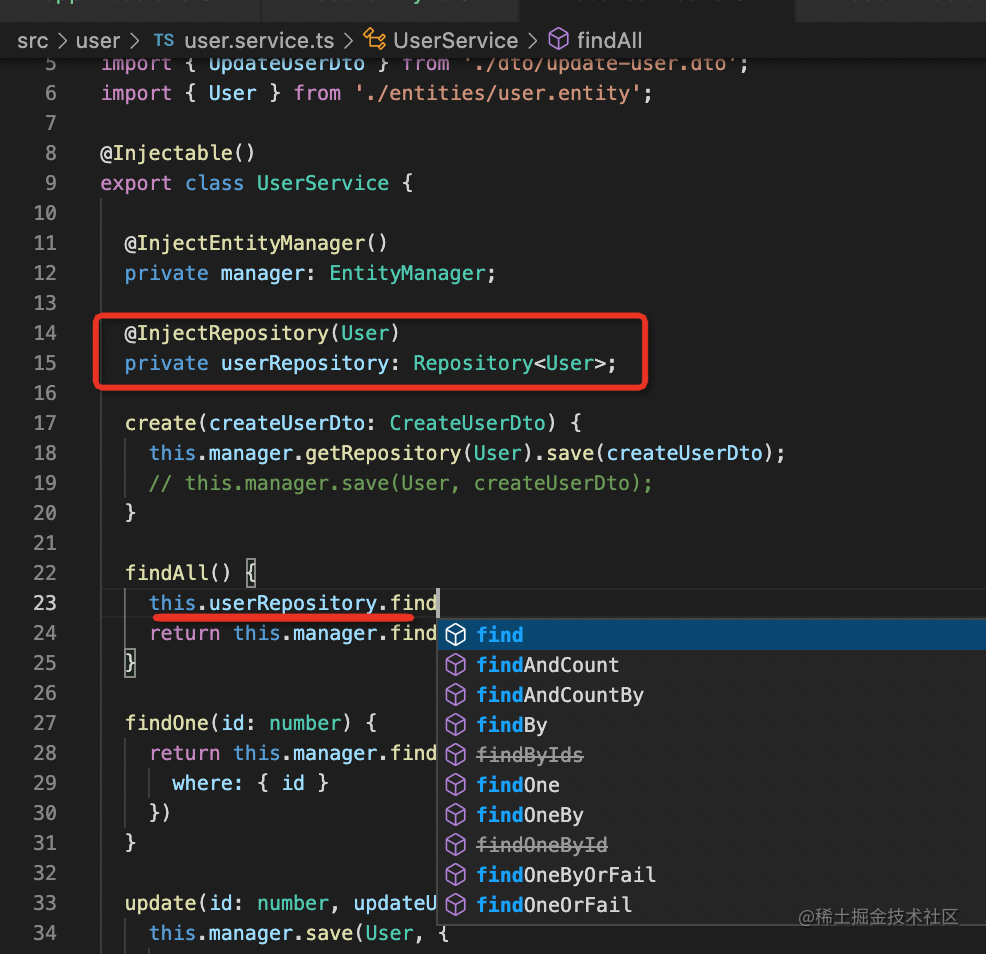Click the UserService class icon in breadcrumb
986x954 pixels.
[x=375, y=41]
